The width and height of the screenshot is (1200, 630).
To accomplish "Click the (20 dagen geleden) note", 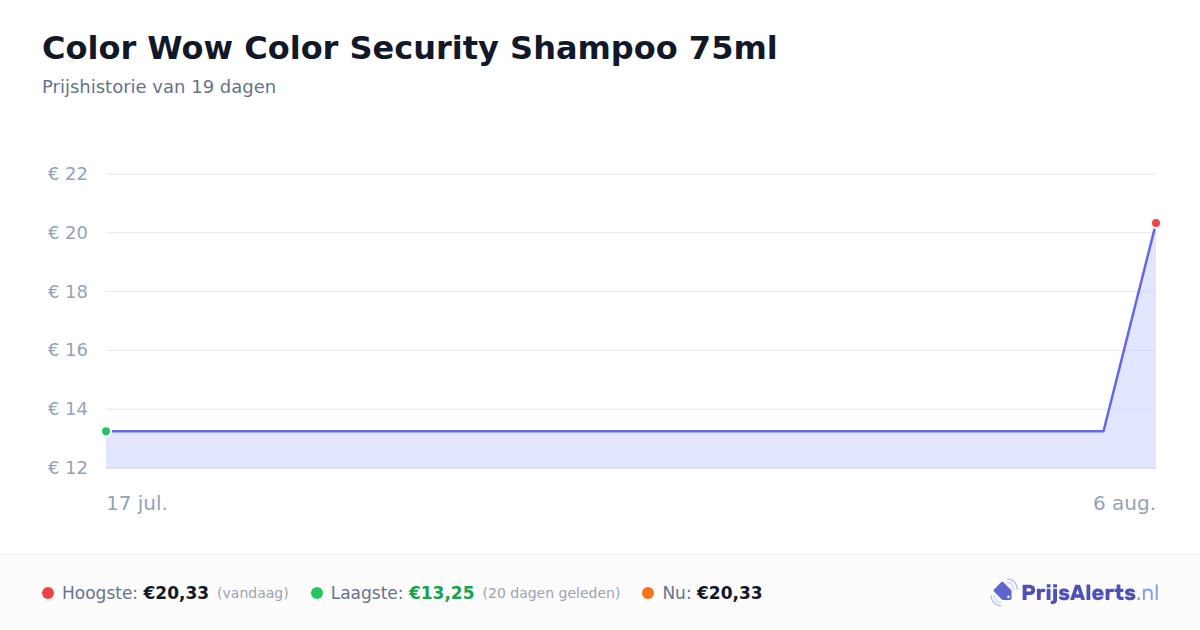I will (551, 593).
